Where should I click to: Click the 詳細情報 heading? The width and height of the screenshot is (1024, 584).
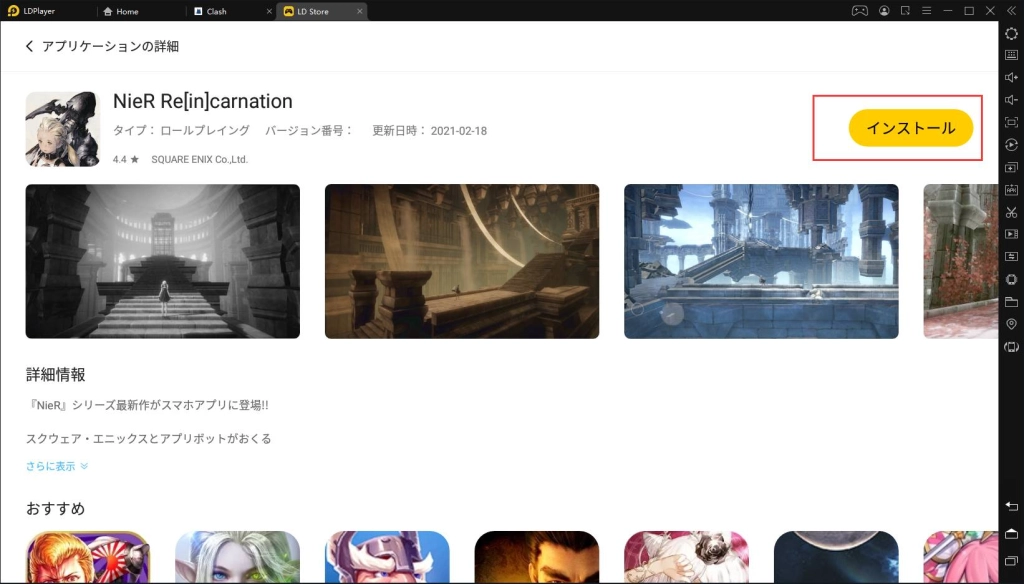point(56,374)
